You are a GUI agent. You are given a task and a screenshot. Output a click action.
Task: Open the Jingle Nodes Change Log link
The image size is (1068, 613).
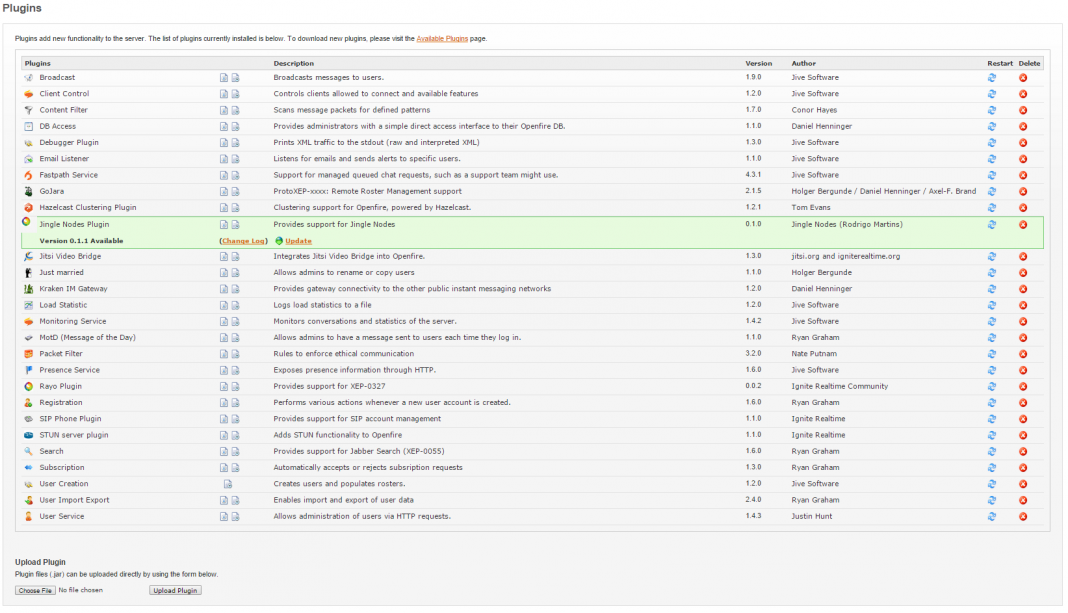click(243, 241)
